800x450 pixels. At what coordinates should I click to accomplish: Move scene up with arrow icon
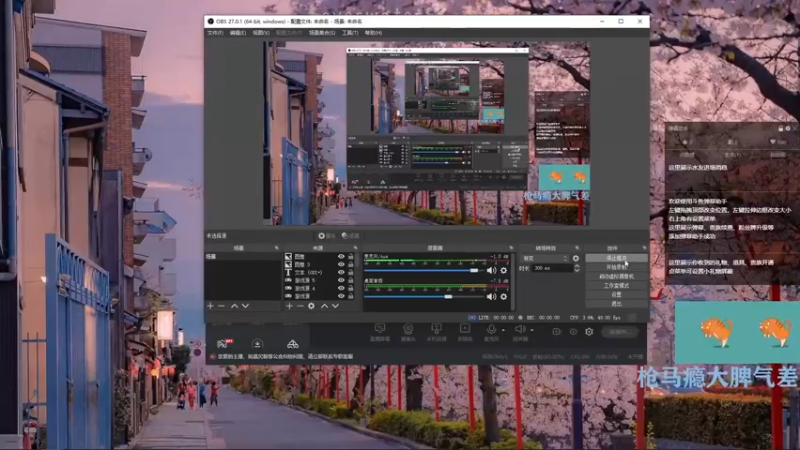pyautogui.click(x=234, y=306)
